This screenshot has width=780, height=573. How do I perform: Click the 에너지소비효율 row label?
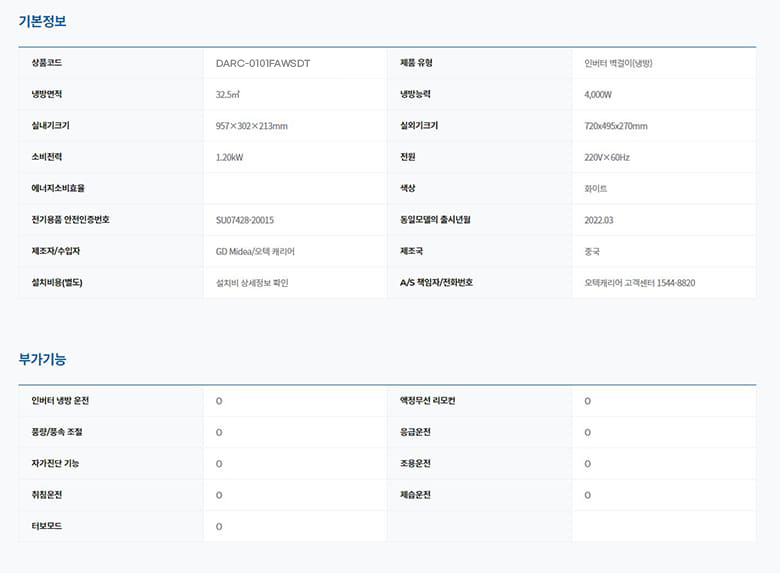tap(58, 189)
